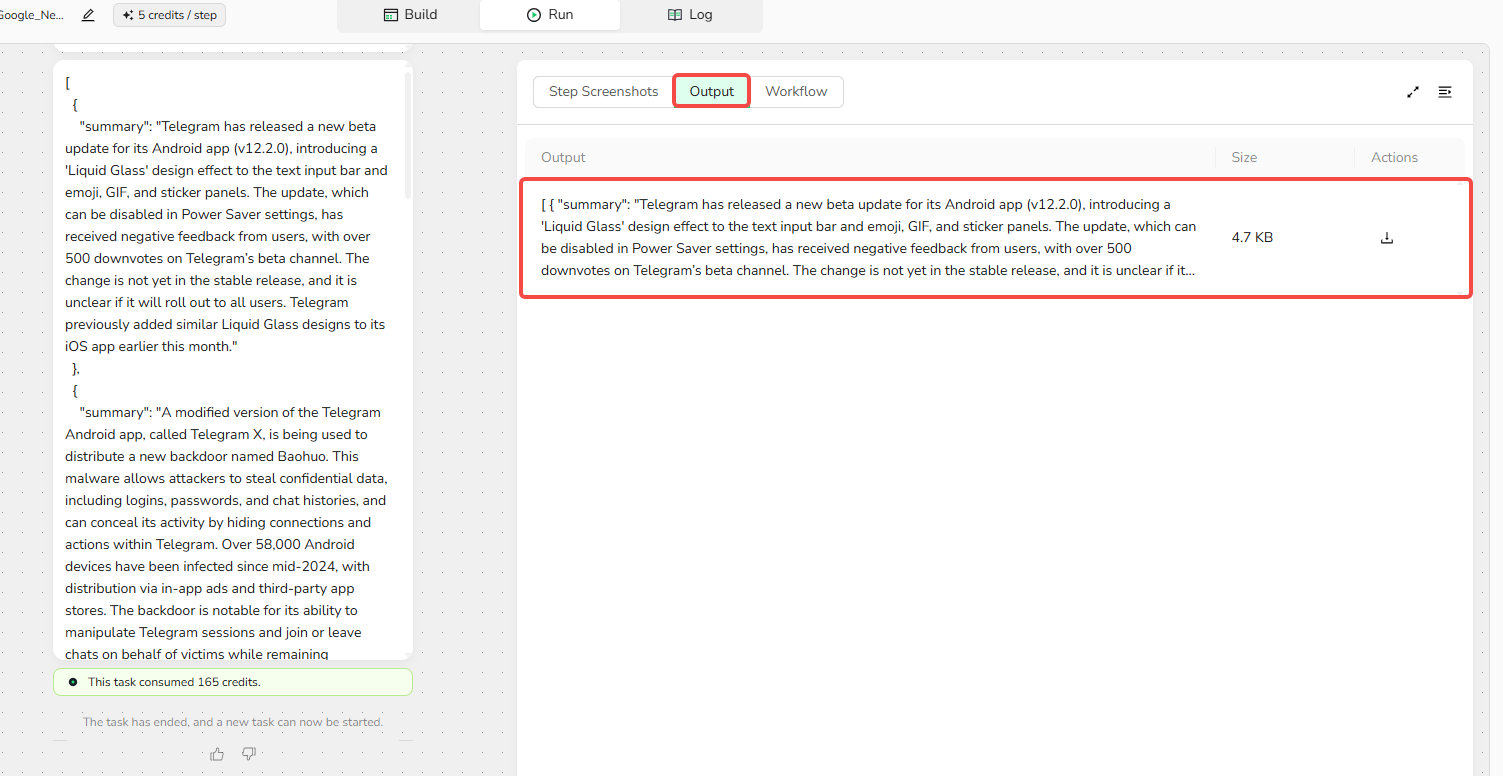
Task: Click the Output column header
Action: [563, 157]
